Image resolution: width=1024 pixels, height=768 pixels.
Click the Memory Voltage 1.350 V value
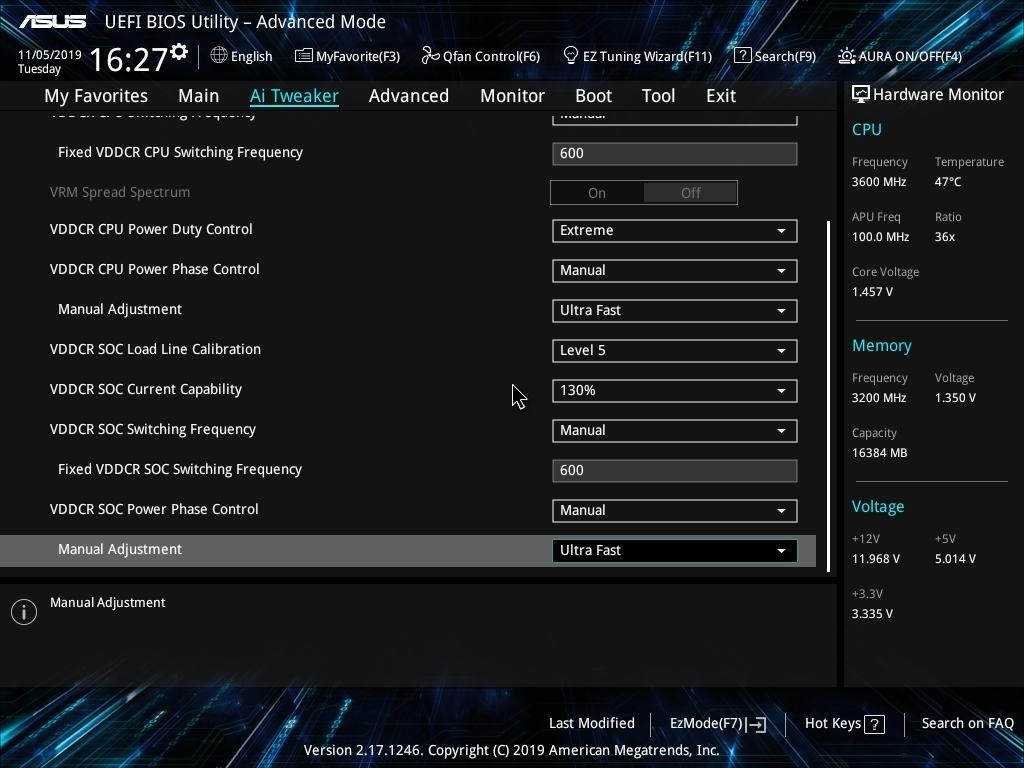955,397
